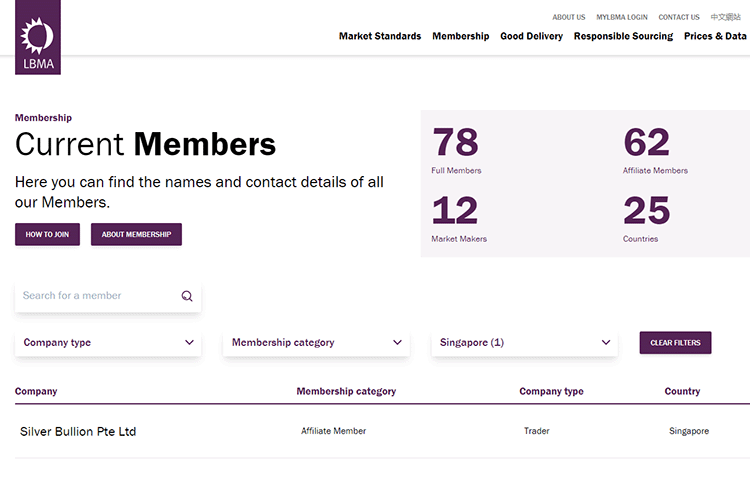This screenshot has height=500, width=750.
Task: Click the Contact Us link
Action: click(679, 17)
